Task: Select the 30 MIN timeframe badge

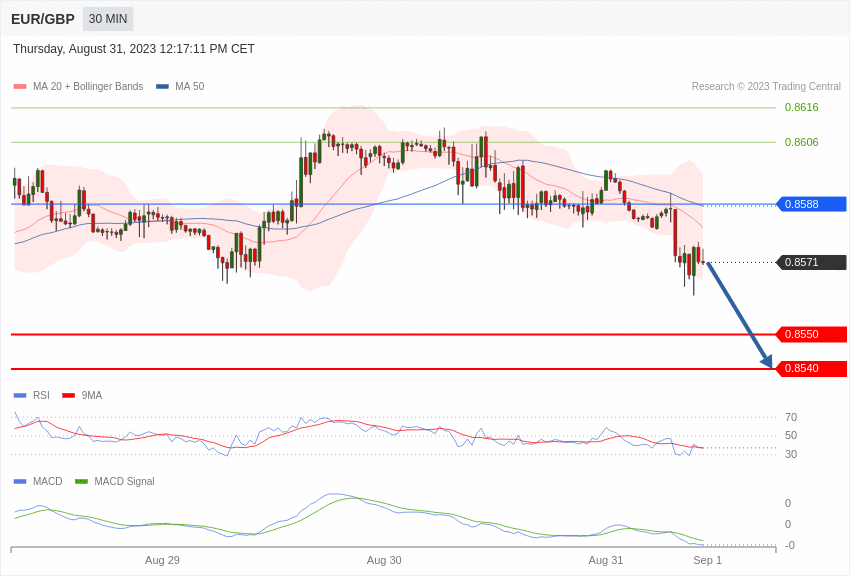Action: (x=108, y=19)
